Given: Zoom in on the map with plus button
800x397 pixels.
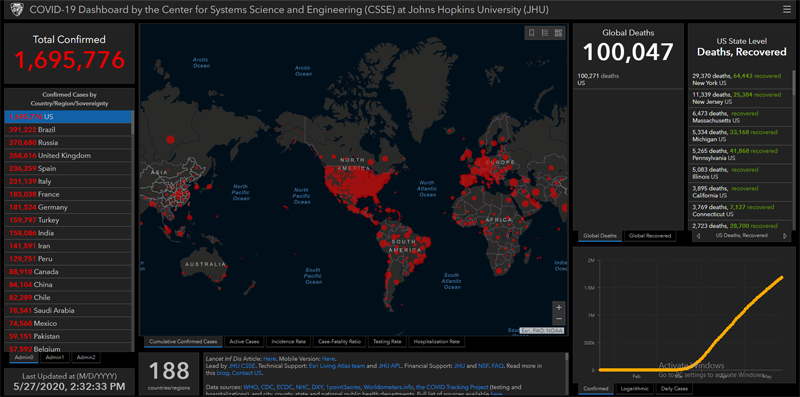Looking at the screenshot, I should (x=559, y=308).
